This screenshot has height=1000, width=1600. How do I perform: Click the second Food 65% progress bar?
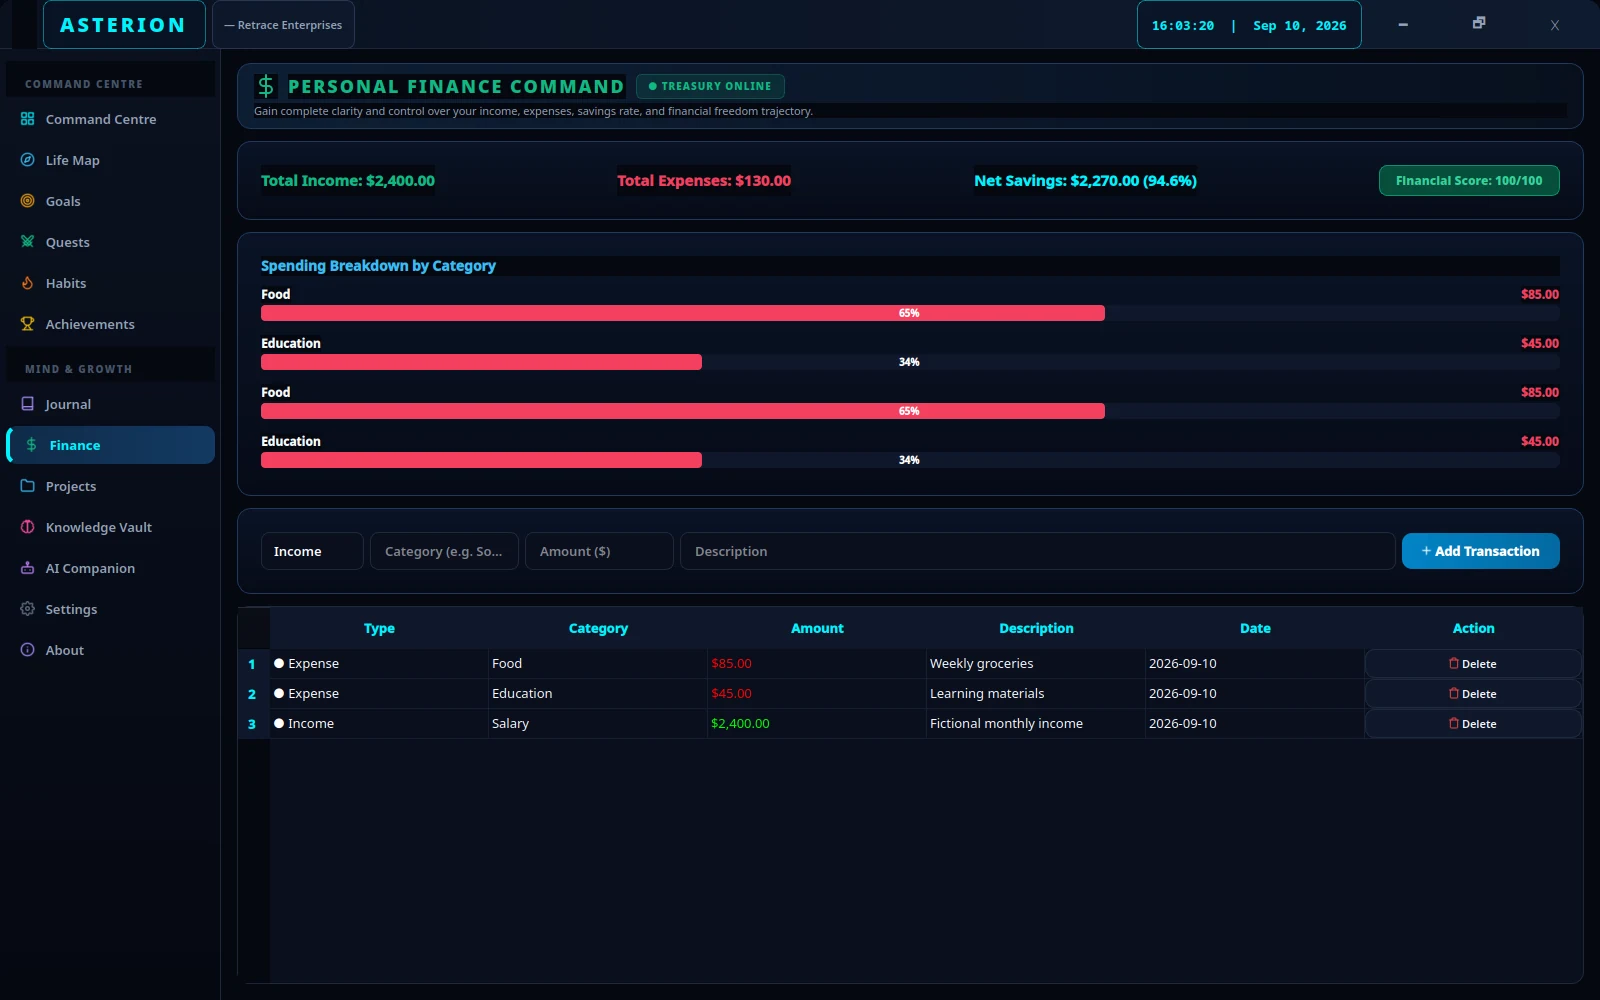(x=910, y=411)
